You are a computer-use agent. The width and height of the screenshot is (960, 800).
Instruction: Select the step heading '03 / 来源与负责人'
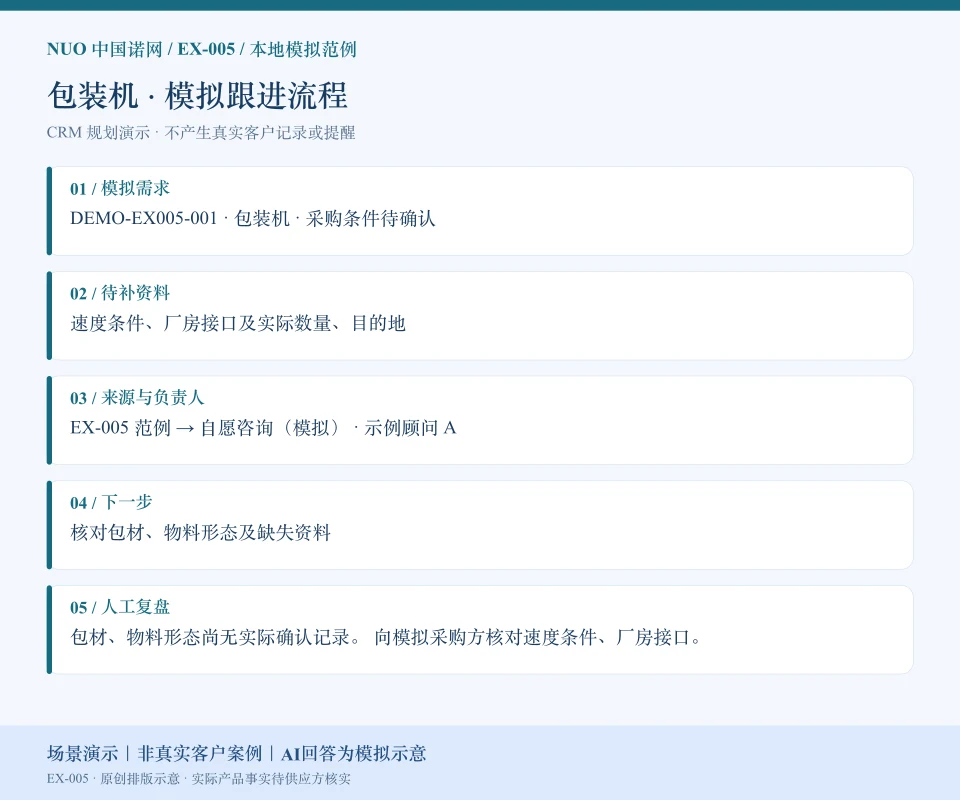(x=137, y=397)
